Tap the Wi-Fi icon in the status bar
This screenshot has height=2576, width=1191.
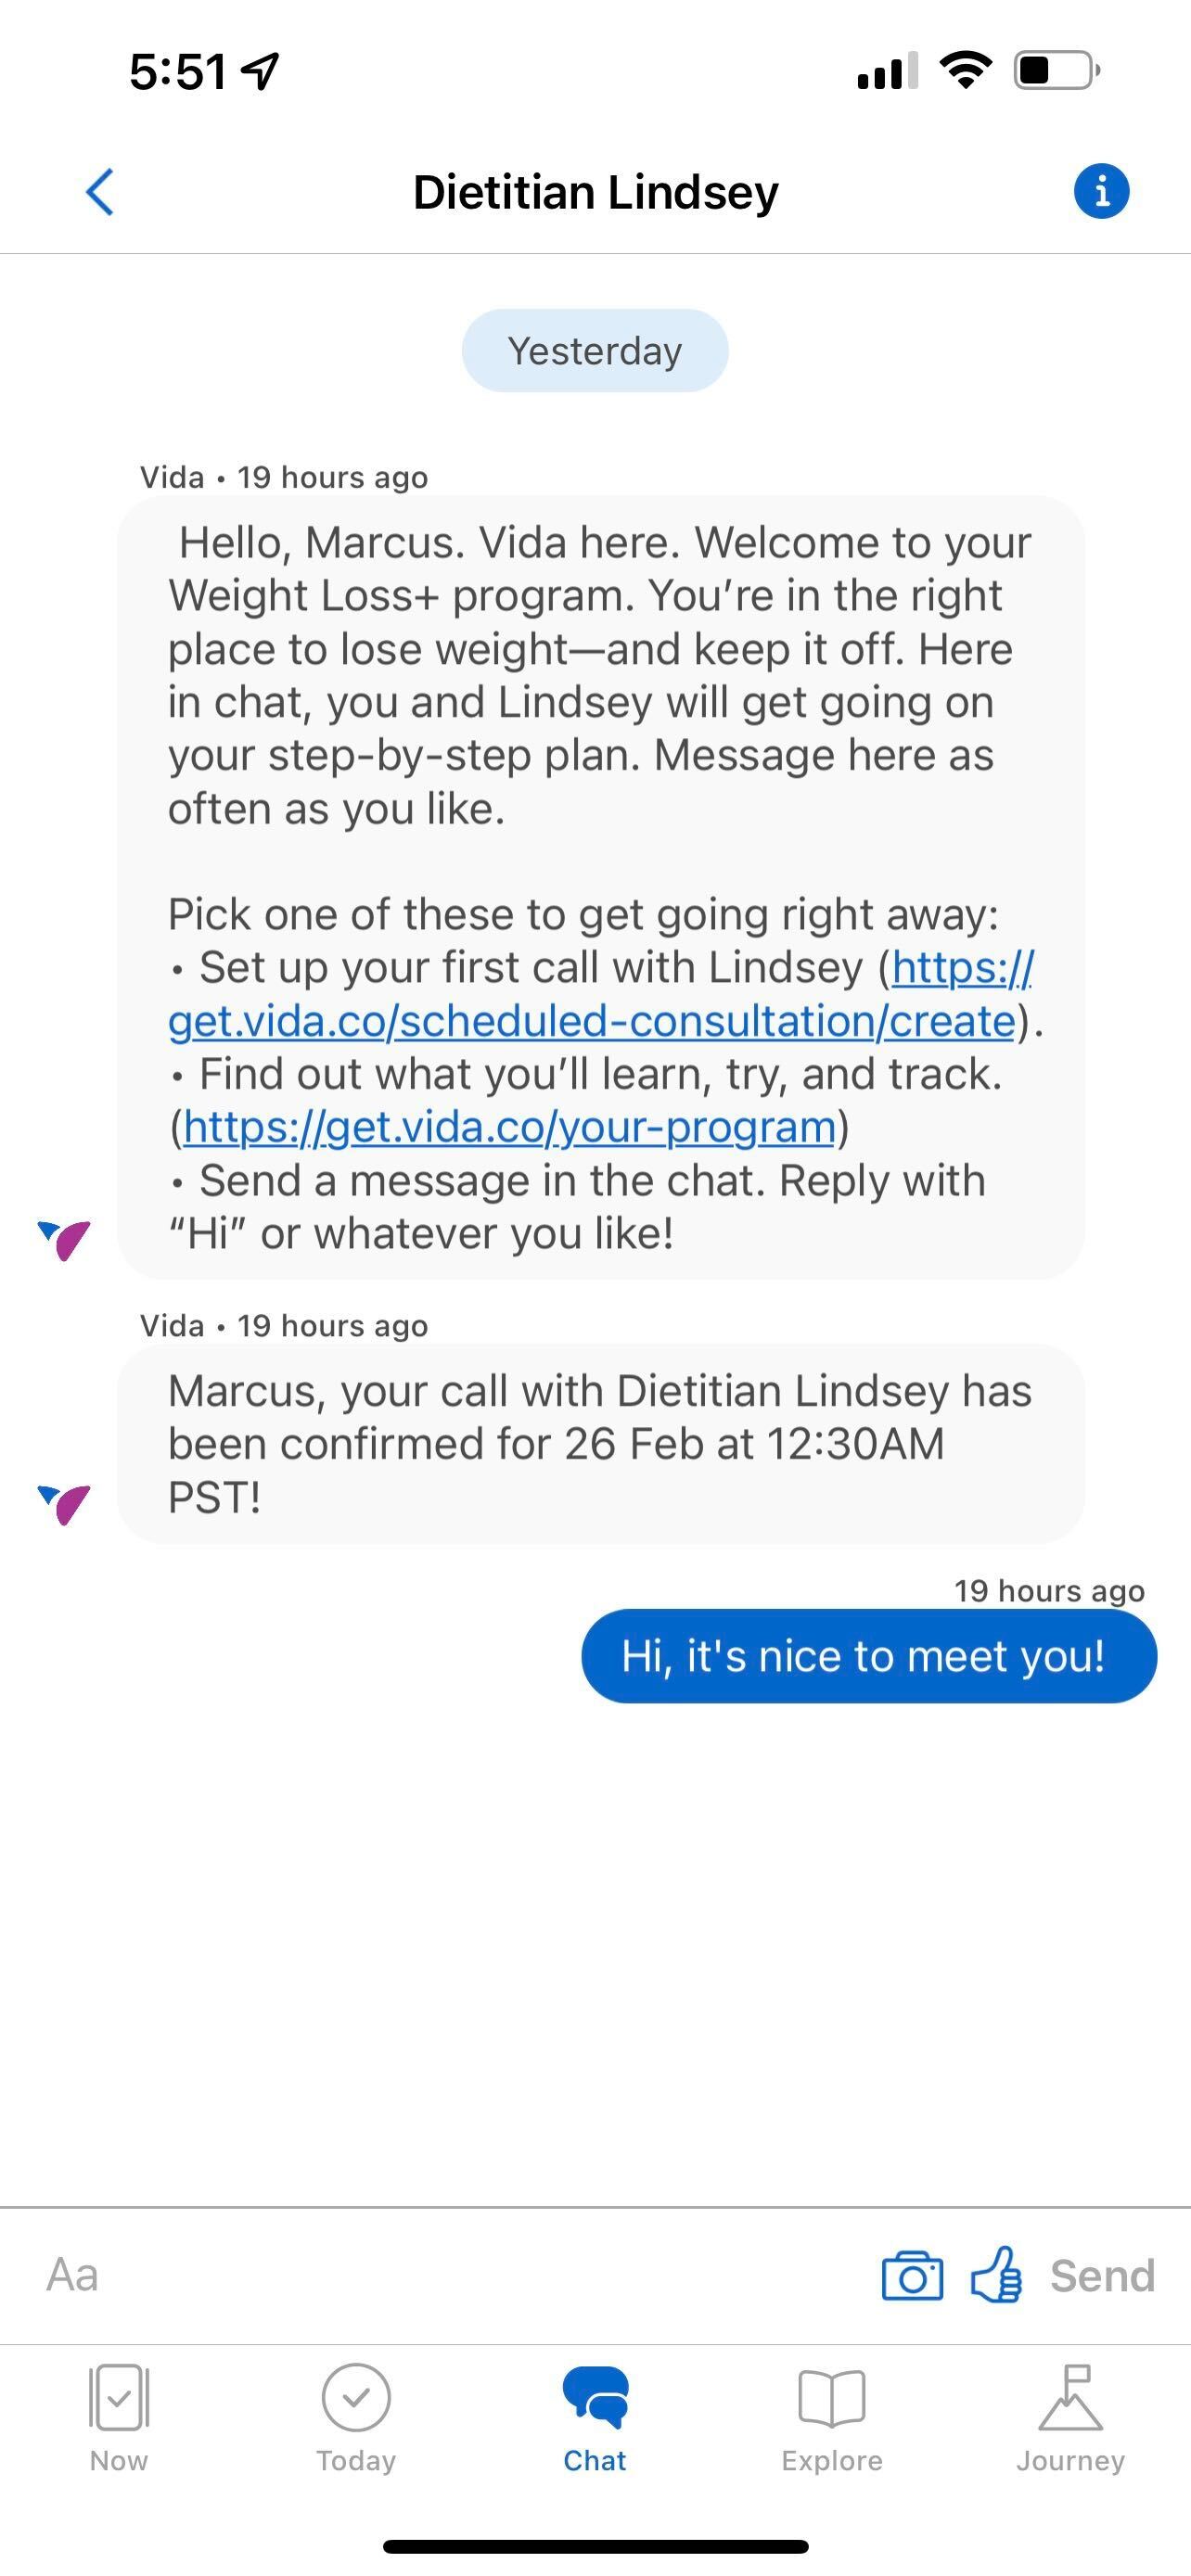point(965,70)
